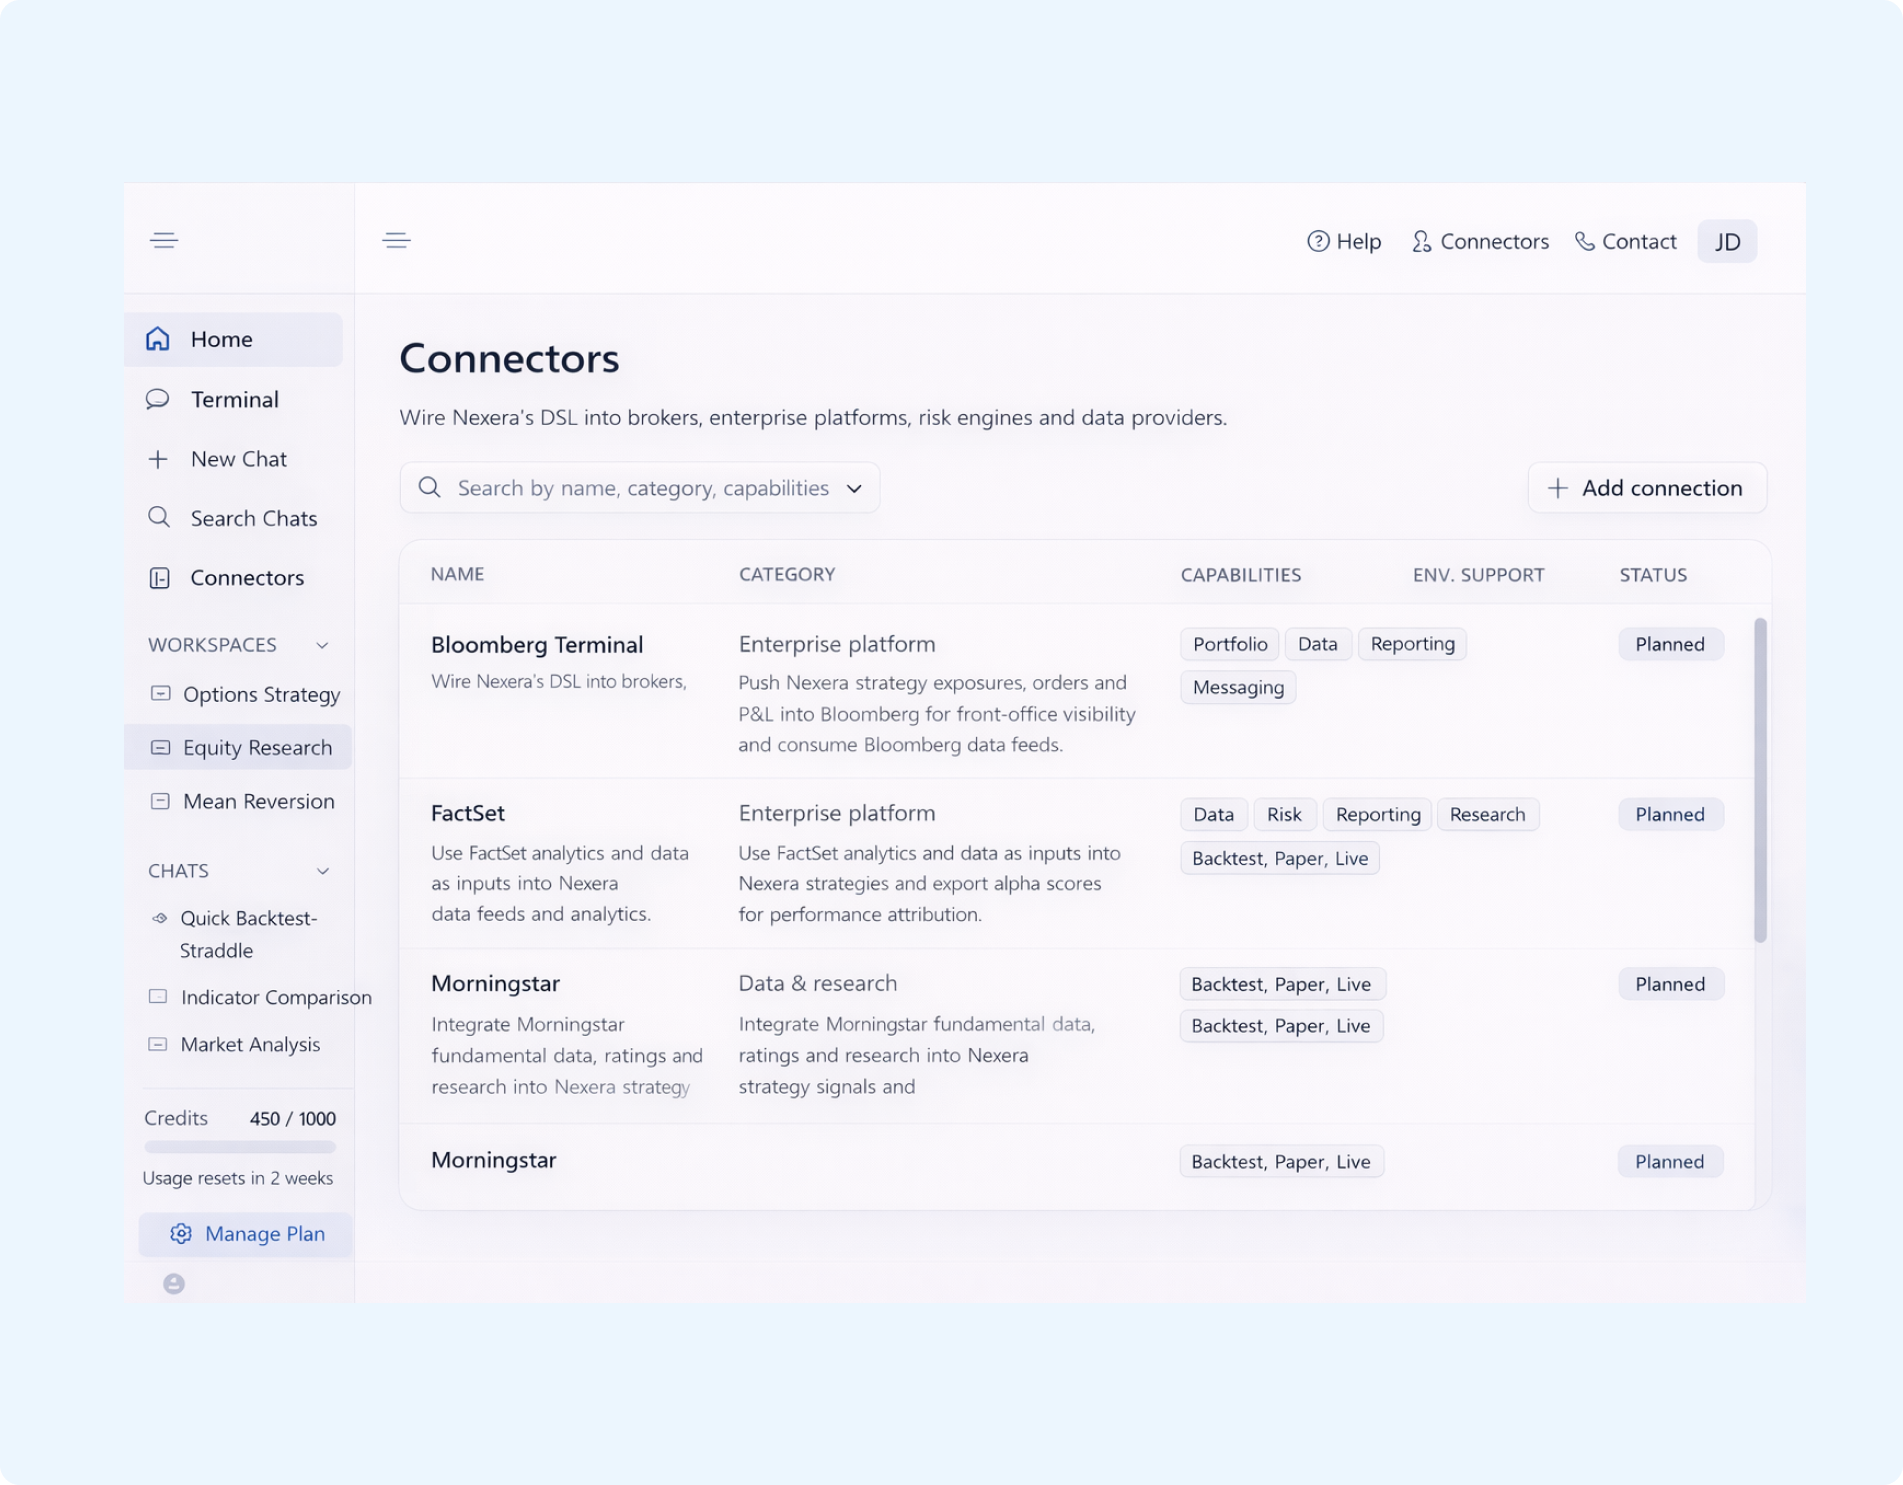Toggle the sidebar hamburger menu icon
Image resolution: width=1903 pixels, height=1485 pixels.
click(x=164, y=240)
